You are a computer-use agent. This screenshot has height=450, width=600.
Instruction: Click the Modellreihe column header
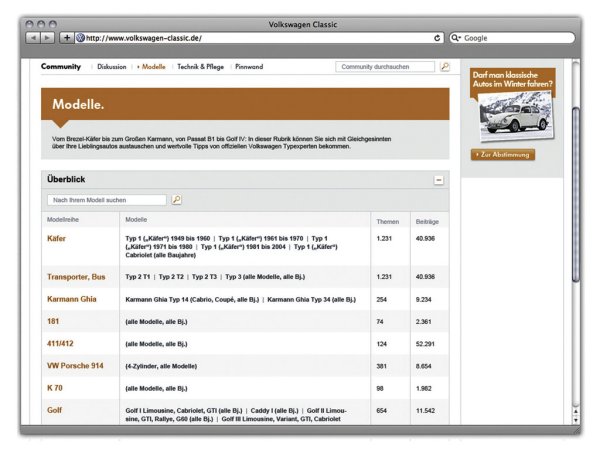(x=63, y=220)
